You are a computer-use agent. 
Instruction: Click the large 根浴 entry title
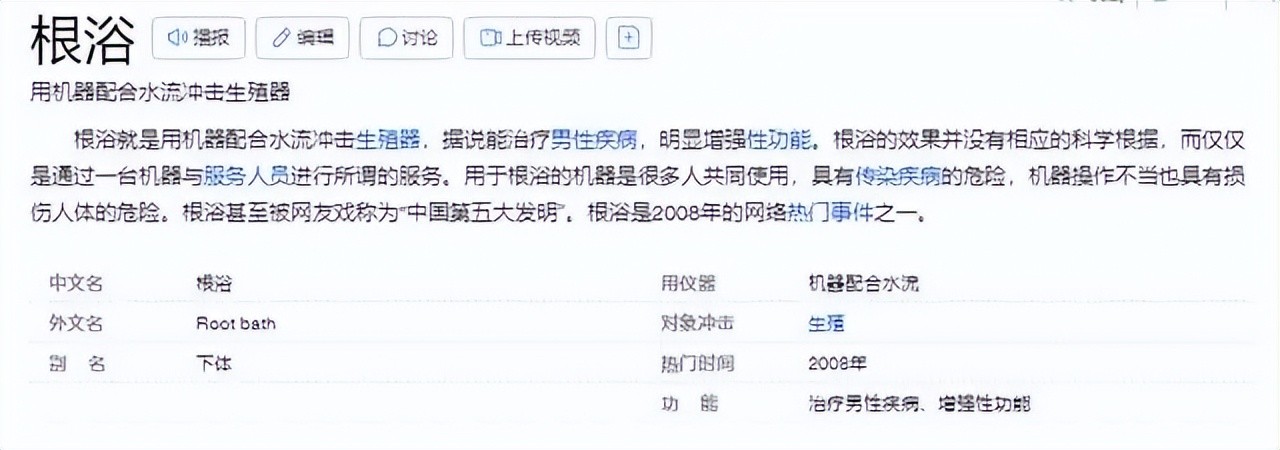point(82,40)
